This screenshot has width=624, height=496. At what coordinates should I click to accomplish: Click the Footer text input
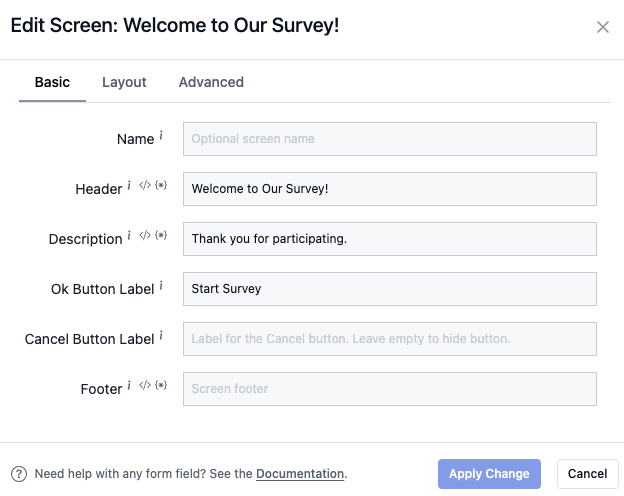pos(389,389)
